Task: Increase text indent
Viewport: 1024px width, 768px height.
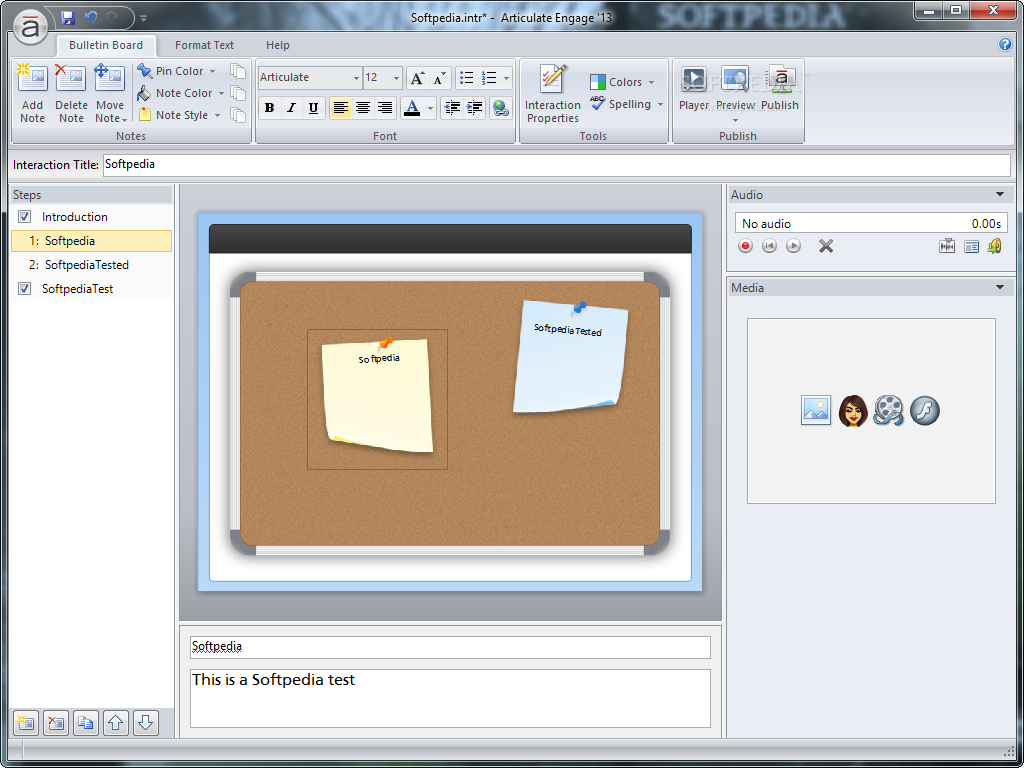Action: coord(475,108)
